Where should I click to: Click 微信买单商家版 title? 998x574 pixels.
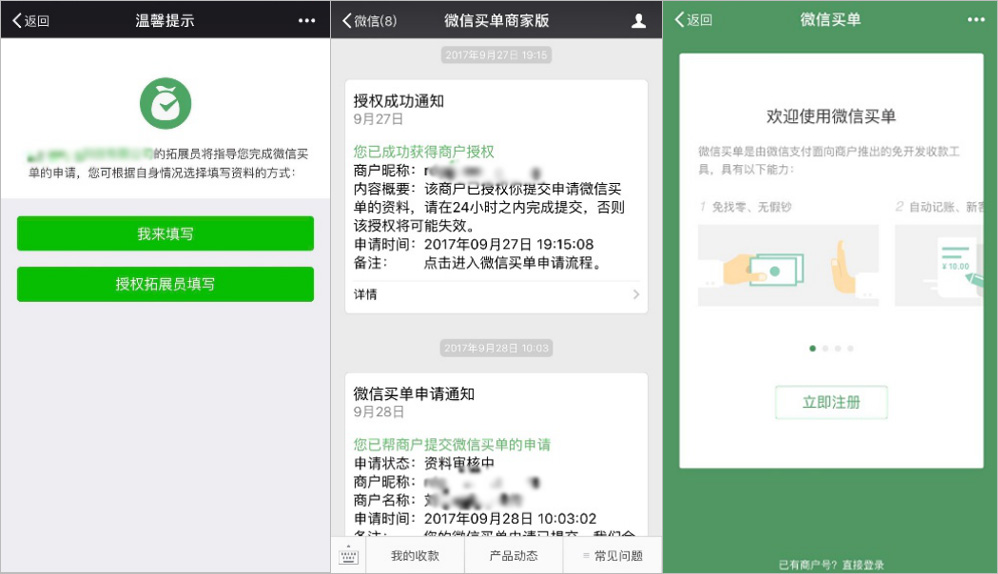[x=496, y=20]
